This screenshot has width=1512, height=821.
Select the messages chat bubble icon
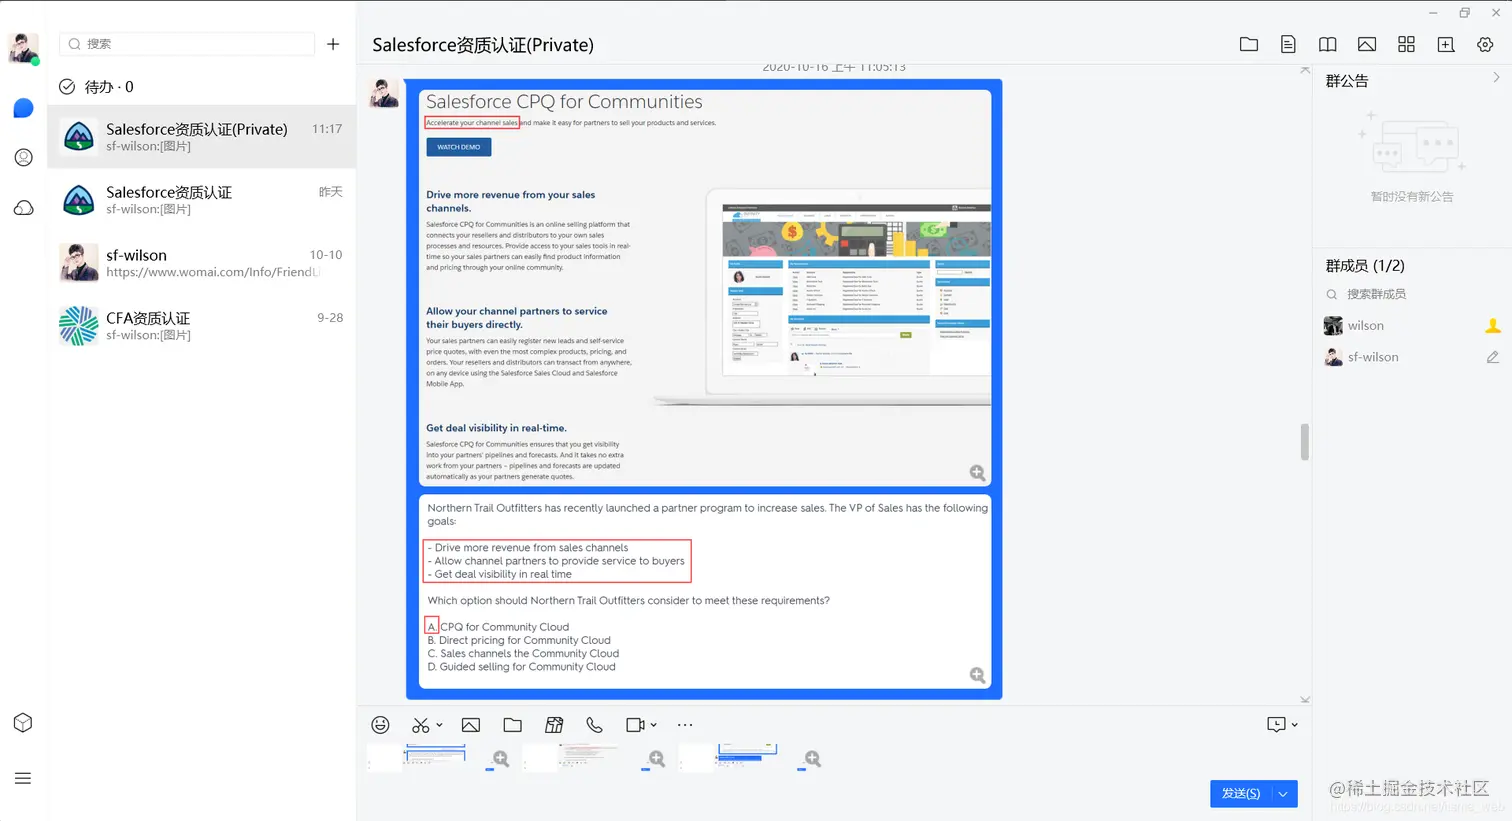[23, 108]
